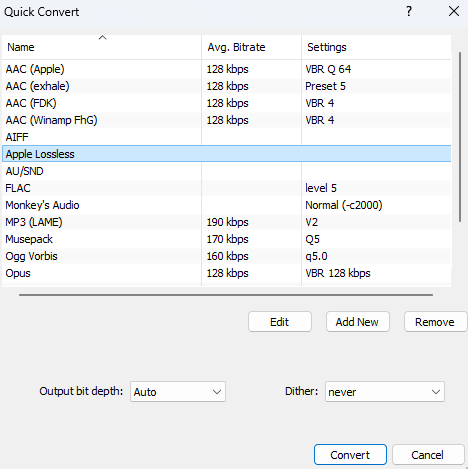Select the AAC (Apple) preset

pos(227,69)
